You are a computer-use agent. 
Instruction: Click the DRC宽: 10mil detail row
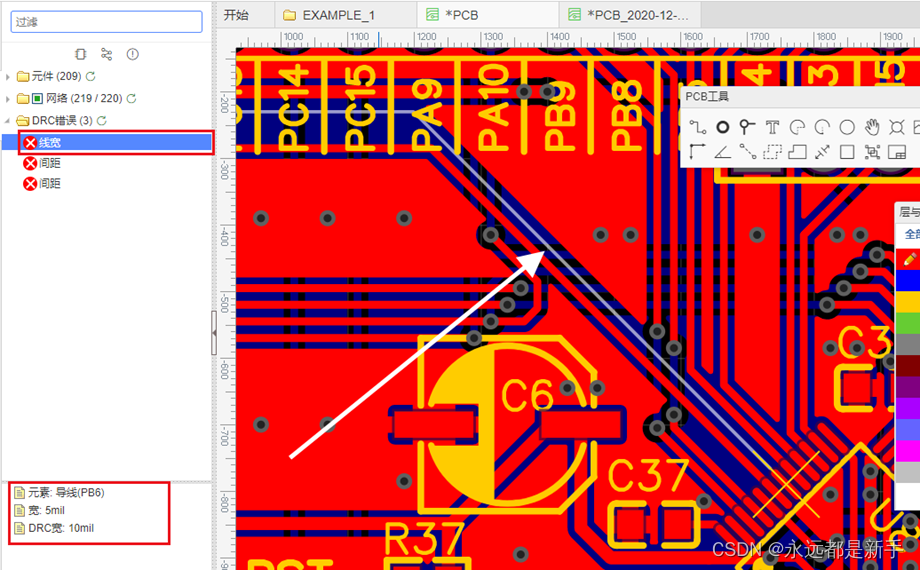54,528
